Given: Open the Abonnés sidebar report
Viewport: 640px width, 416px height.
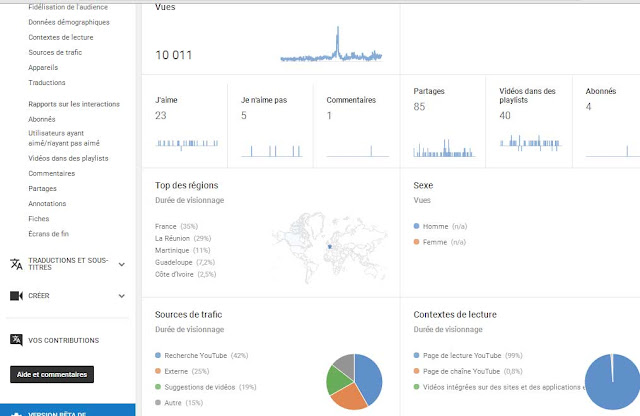Looking at the screenshot, I should (42, 119).
